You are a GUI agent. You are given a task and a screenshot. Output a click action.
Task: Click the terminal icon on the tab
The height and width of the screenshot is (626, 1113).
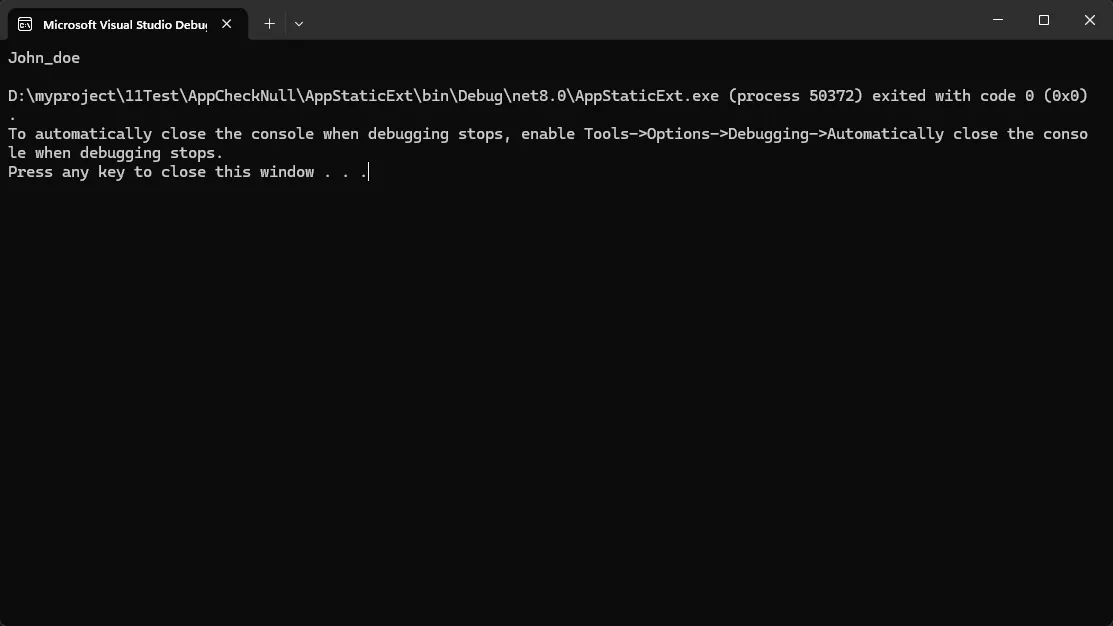point(25,24)
